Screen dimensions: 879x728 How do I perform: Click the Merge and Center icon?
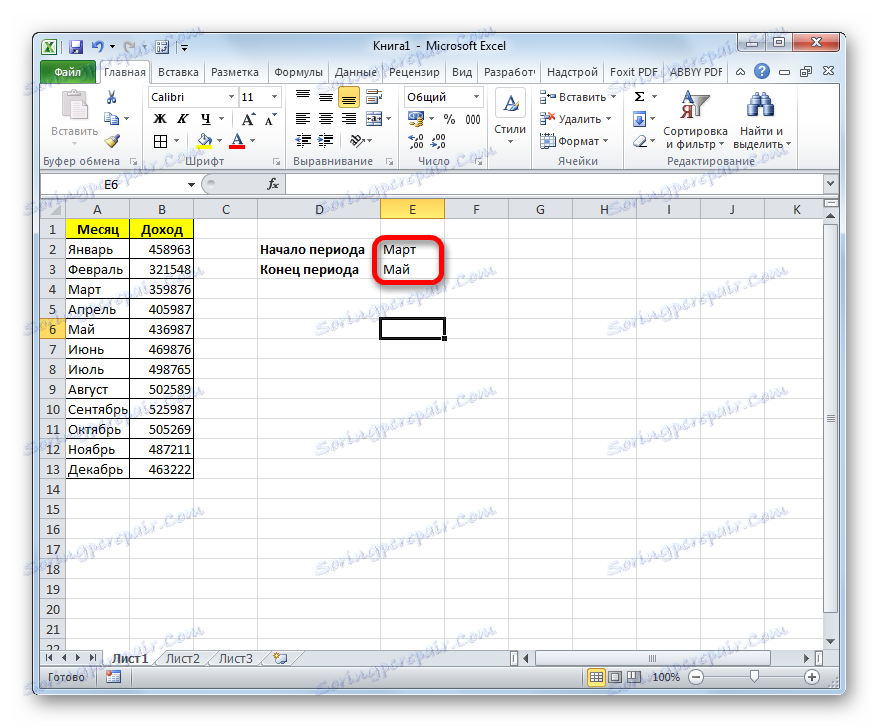[373, 119]
